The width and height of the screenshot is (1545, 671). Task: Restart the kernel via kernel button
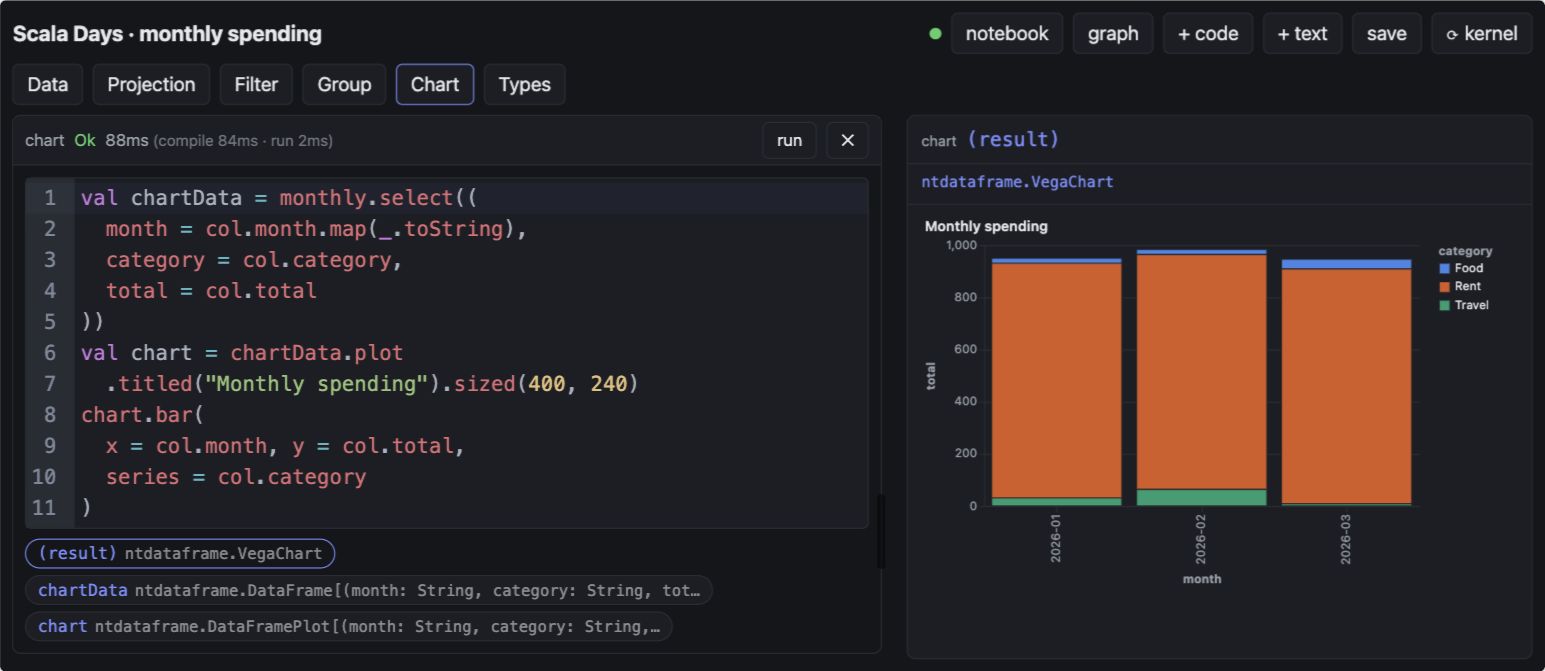tap(1481, 33)
